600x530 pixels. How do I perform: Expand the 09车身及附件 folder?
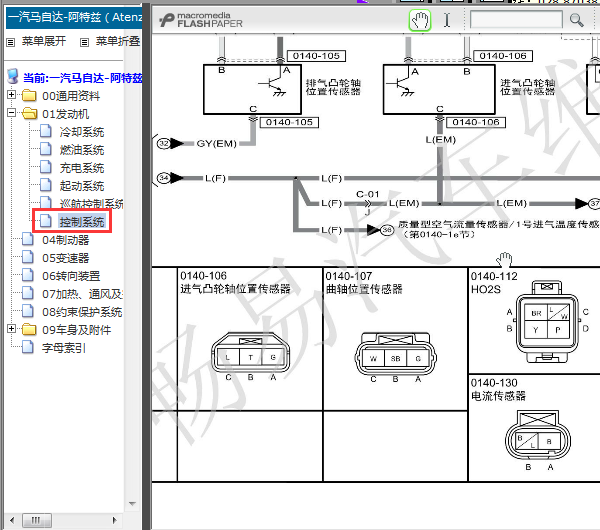click(11, 328)
